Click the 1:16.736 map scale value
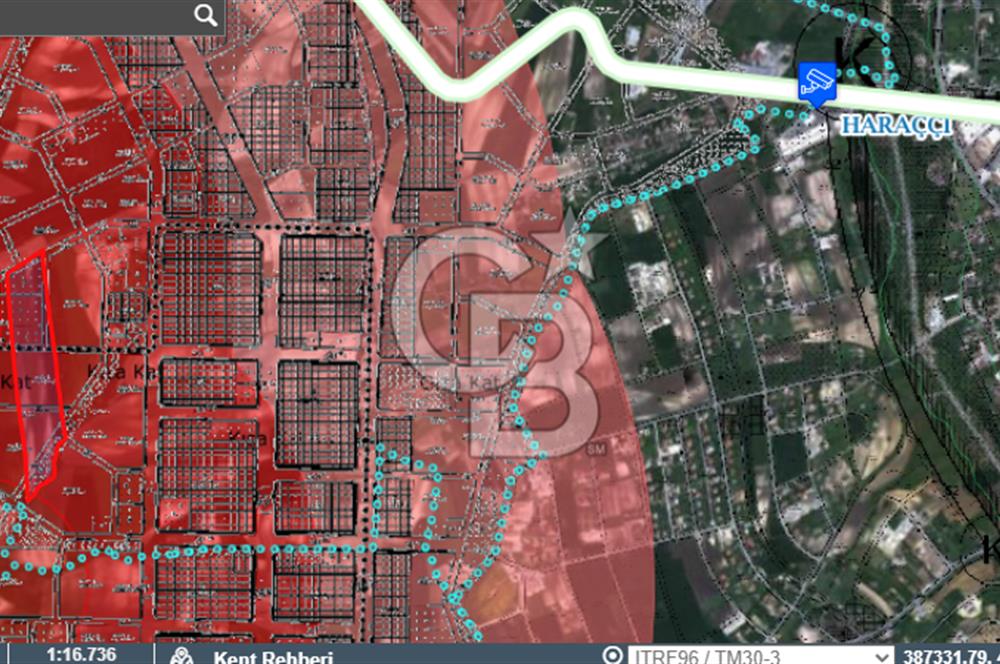Screen dimensions: 1000x664 click(82, 655)
